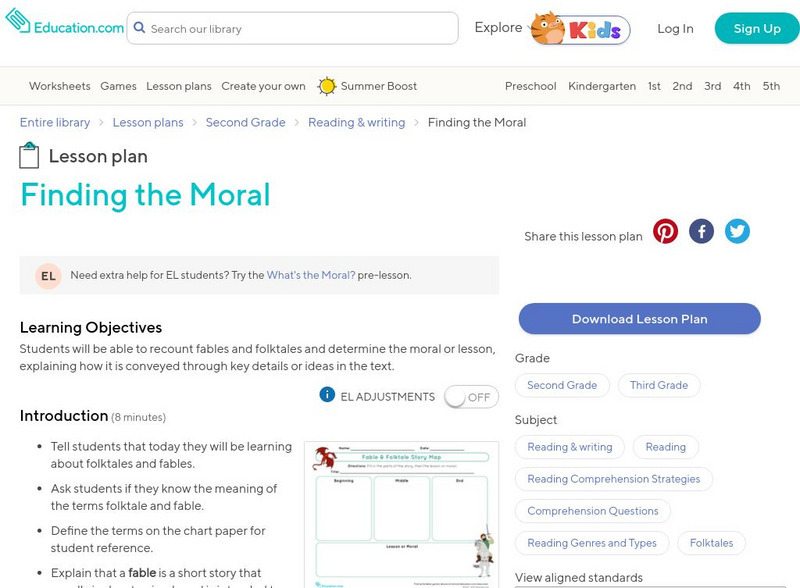This screenshot has height=588, width=800.
Task: Share lesson plan on Twitter
Action: pos(737,232)
